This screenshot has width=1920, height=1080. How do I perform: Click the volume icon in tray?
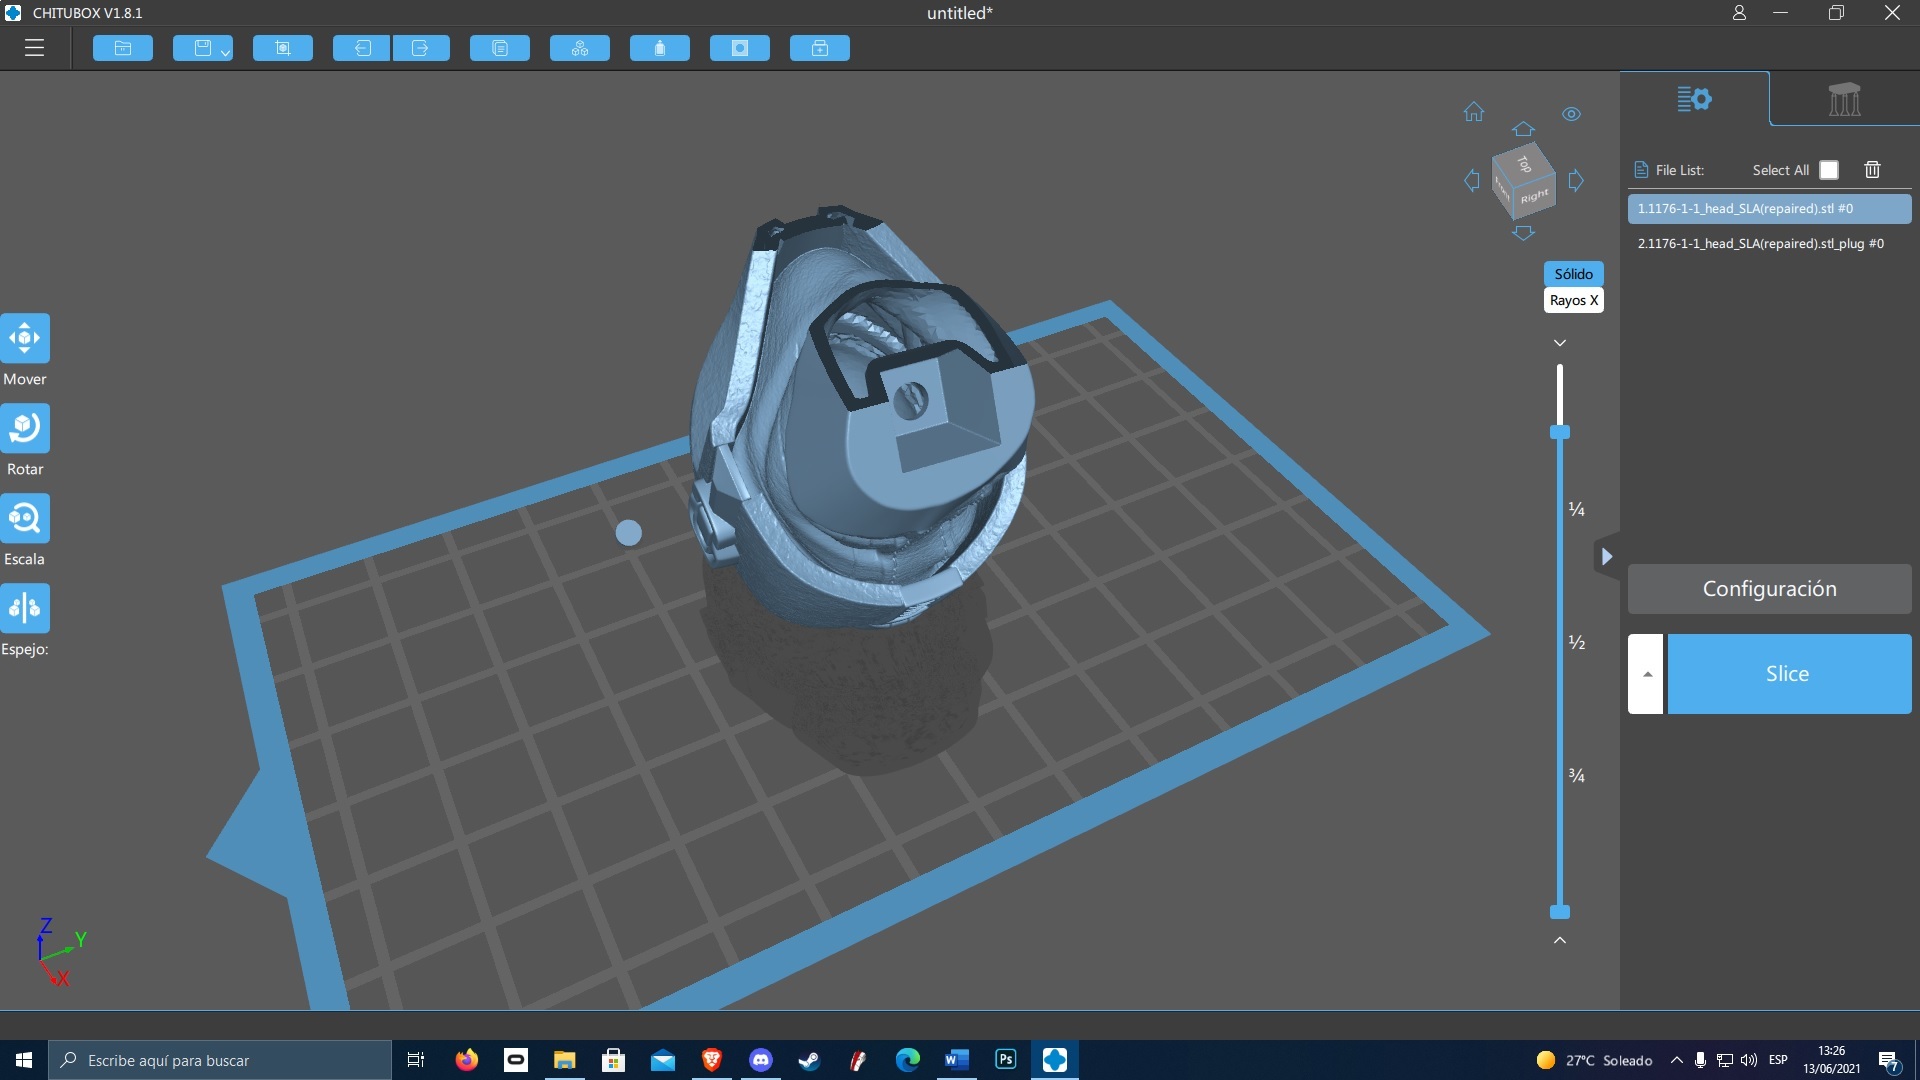point(1749,1060)
